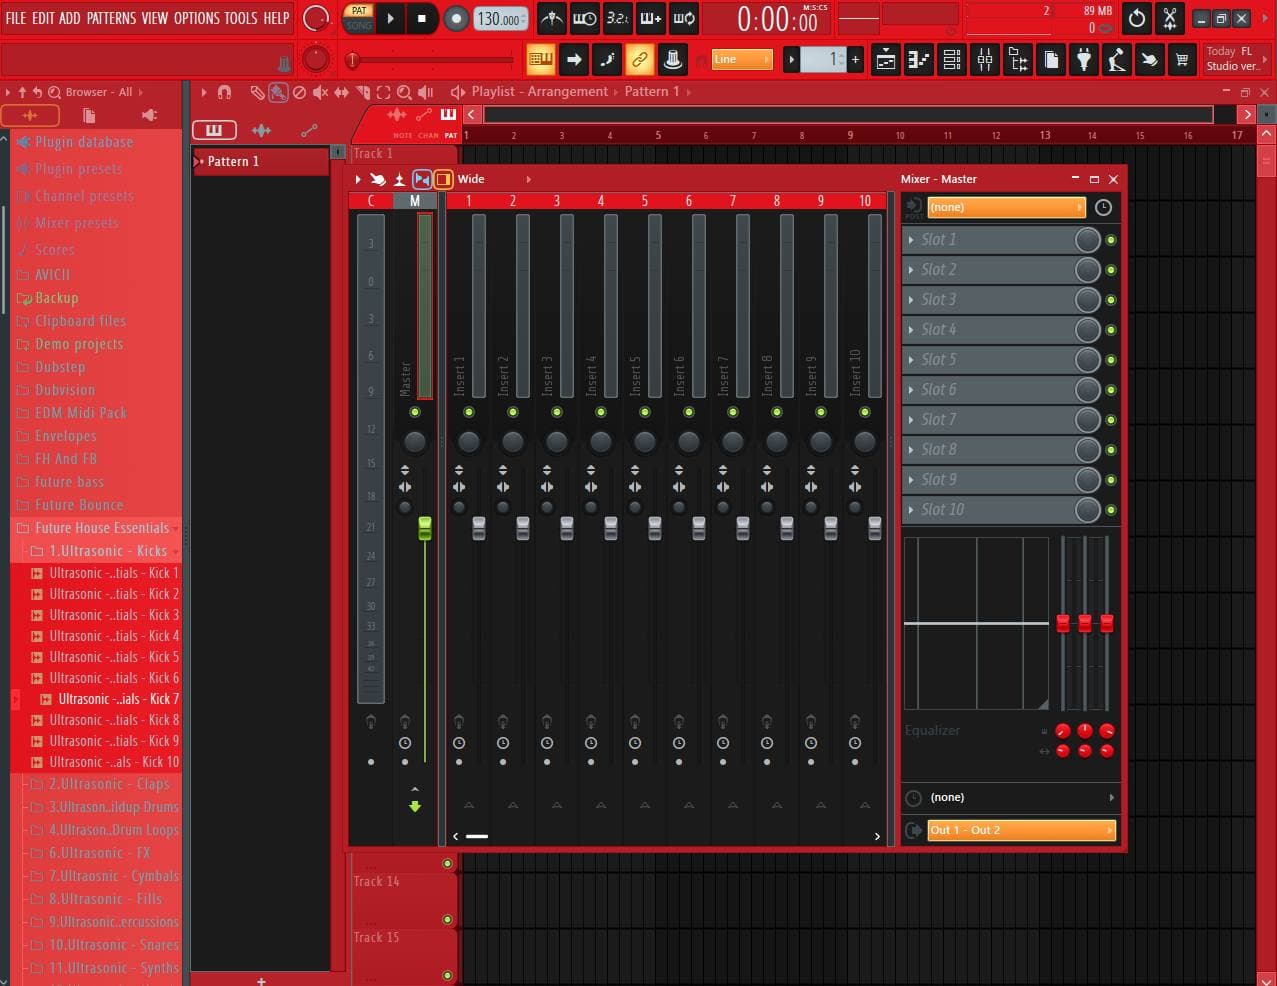Image resolution: width=1277 pixels, height=986 pixels.
Task: Mute playlist Track 14
Action: (447, 919)
